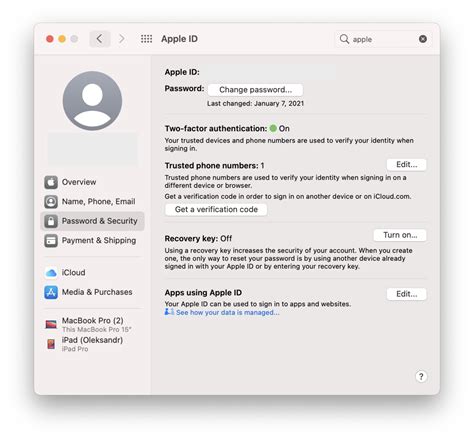Click Get a verification code
Image resolution: width=474 pixels, height=440 pixels.
pyautogui.click(x=216, y=209)
